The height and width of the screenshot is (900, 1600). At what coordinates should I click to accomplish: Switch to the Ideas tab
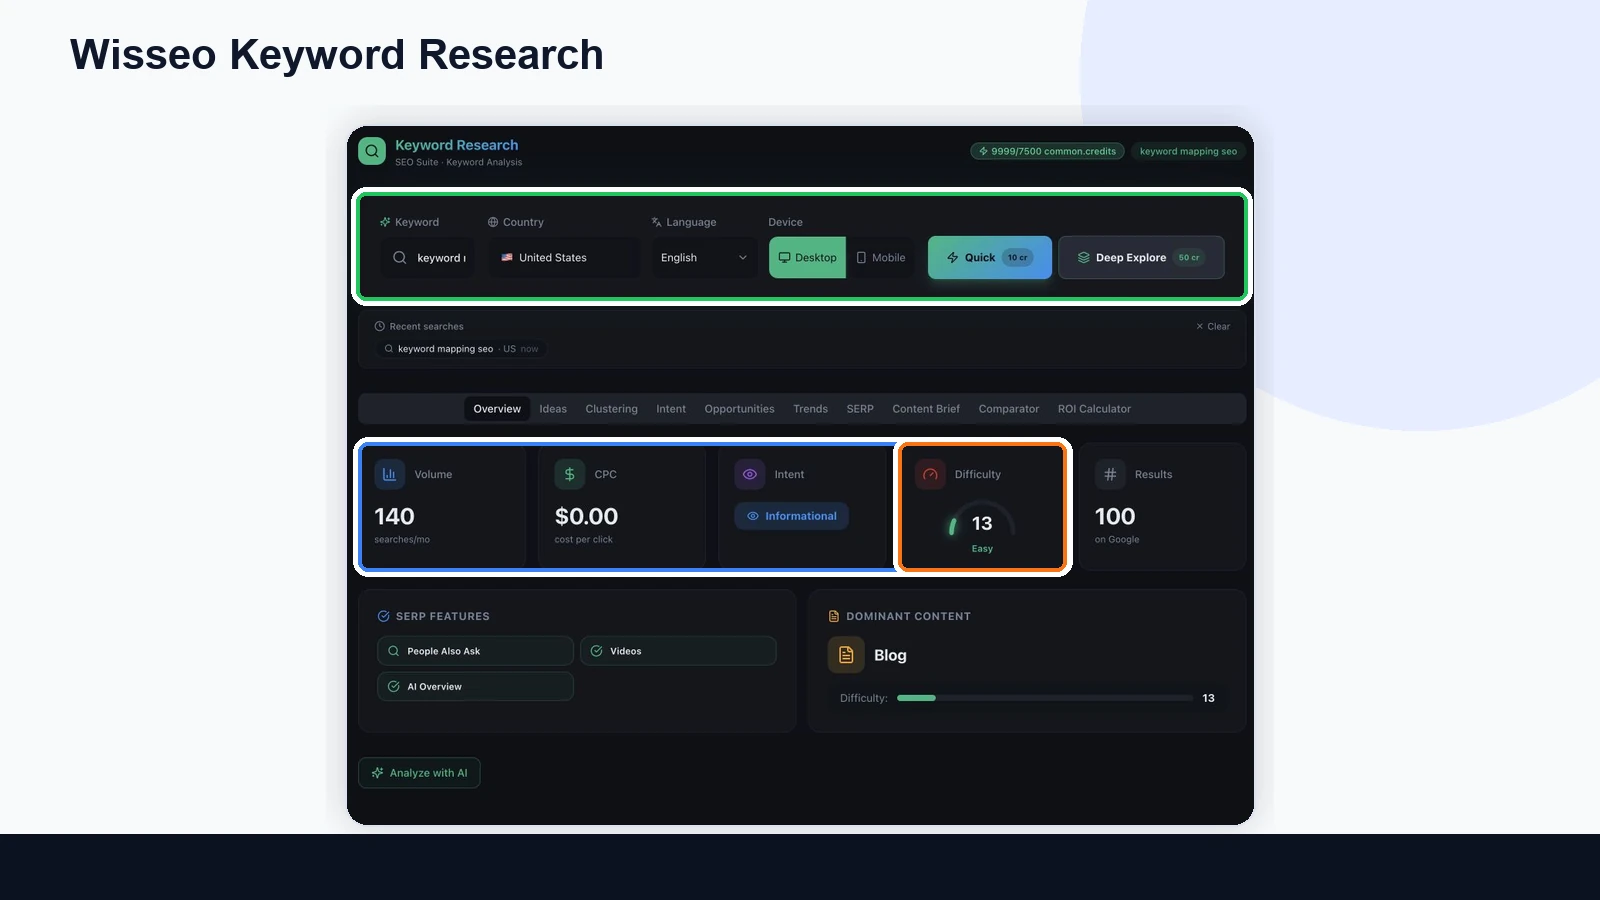tap(553, 409)
